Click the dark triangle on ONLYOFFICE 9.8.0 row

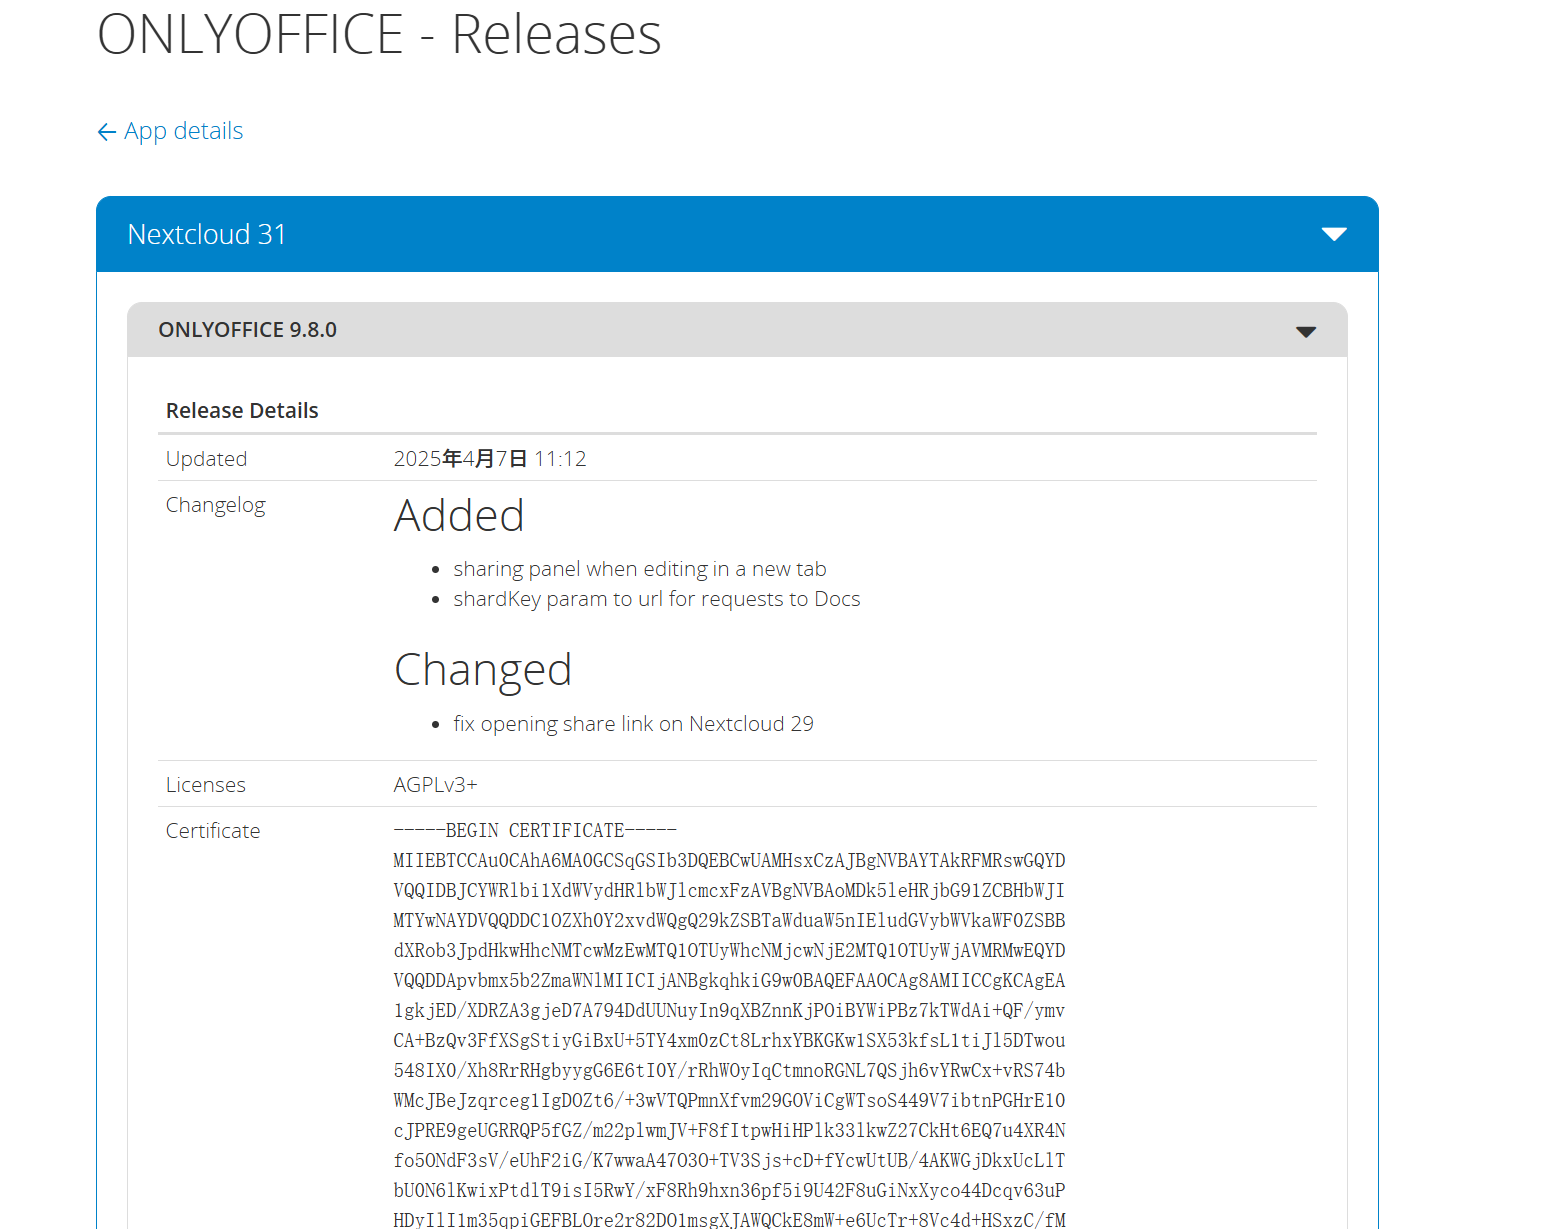click(1306, 332)
